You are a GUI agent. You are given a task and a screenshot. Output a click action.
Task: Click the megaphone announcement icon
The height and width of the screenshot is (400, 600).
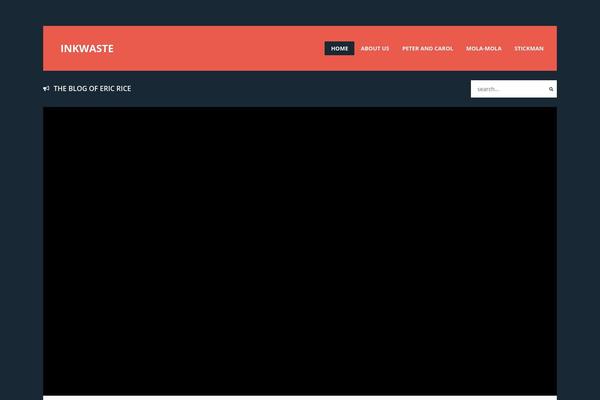point(46,89)
